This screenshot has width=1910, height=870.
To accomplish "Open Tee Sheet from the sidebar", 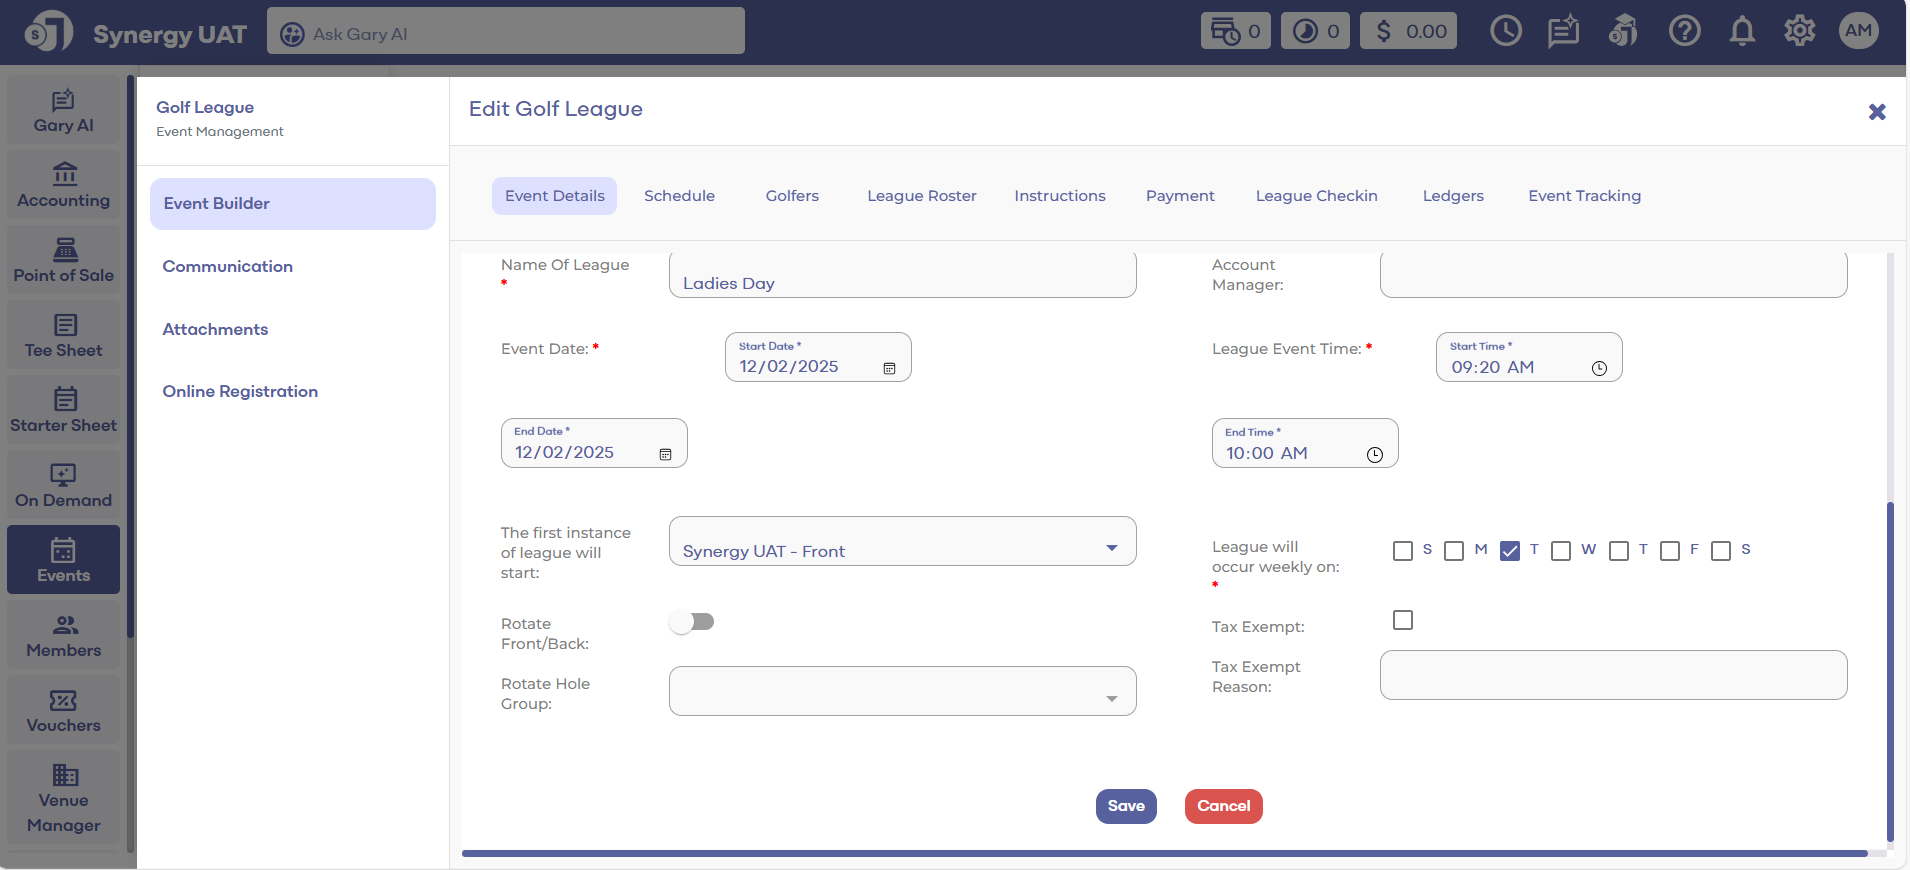I will coord(64,336).
